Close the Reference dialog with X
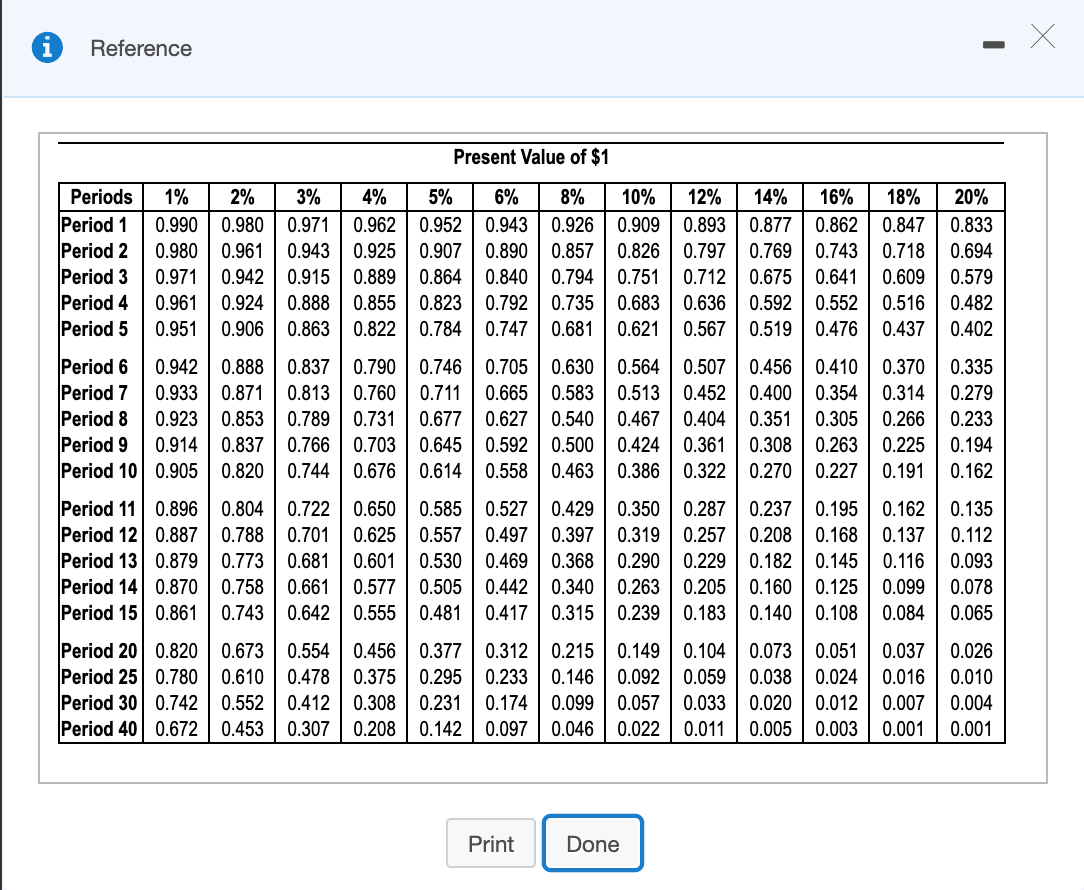The width and height of the screenshot is (1084, 890). tap(1043, 36)
